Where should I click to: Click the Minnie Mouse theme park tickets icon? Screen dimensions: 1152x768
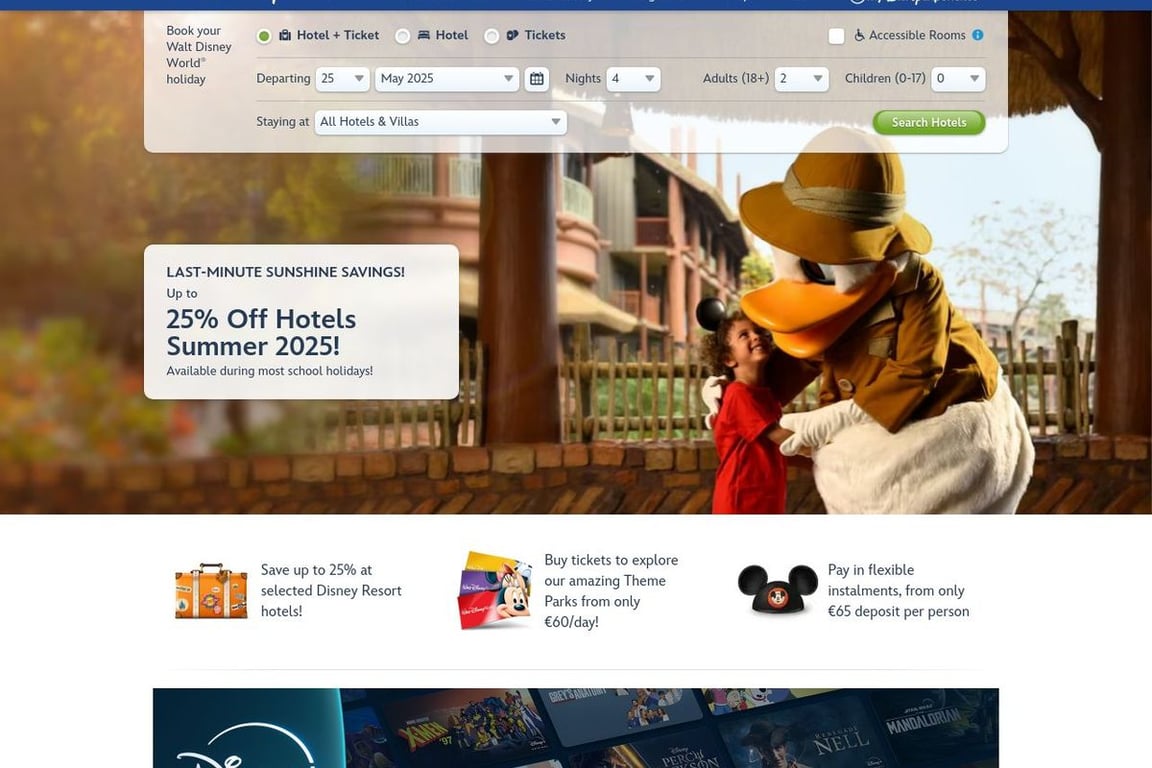494,590
